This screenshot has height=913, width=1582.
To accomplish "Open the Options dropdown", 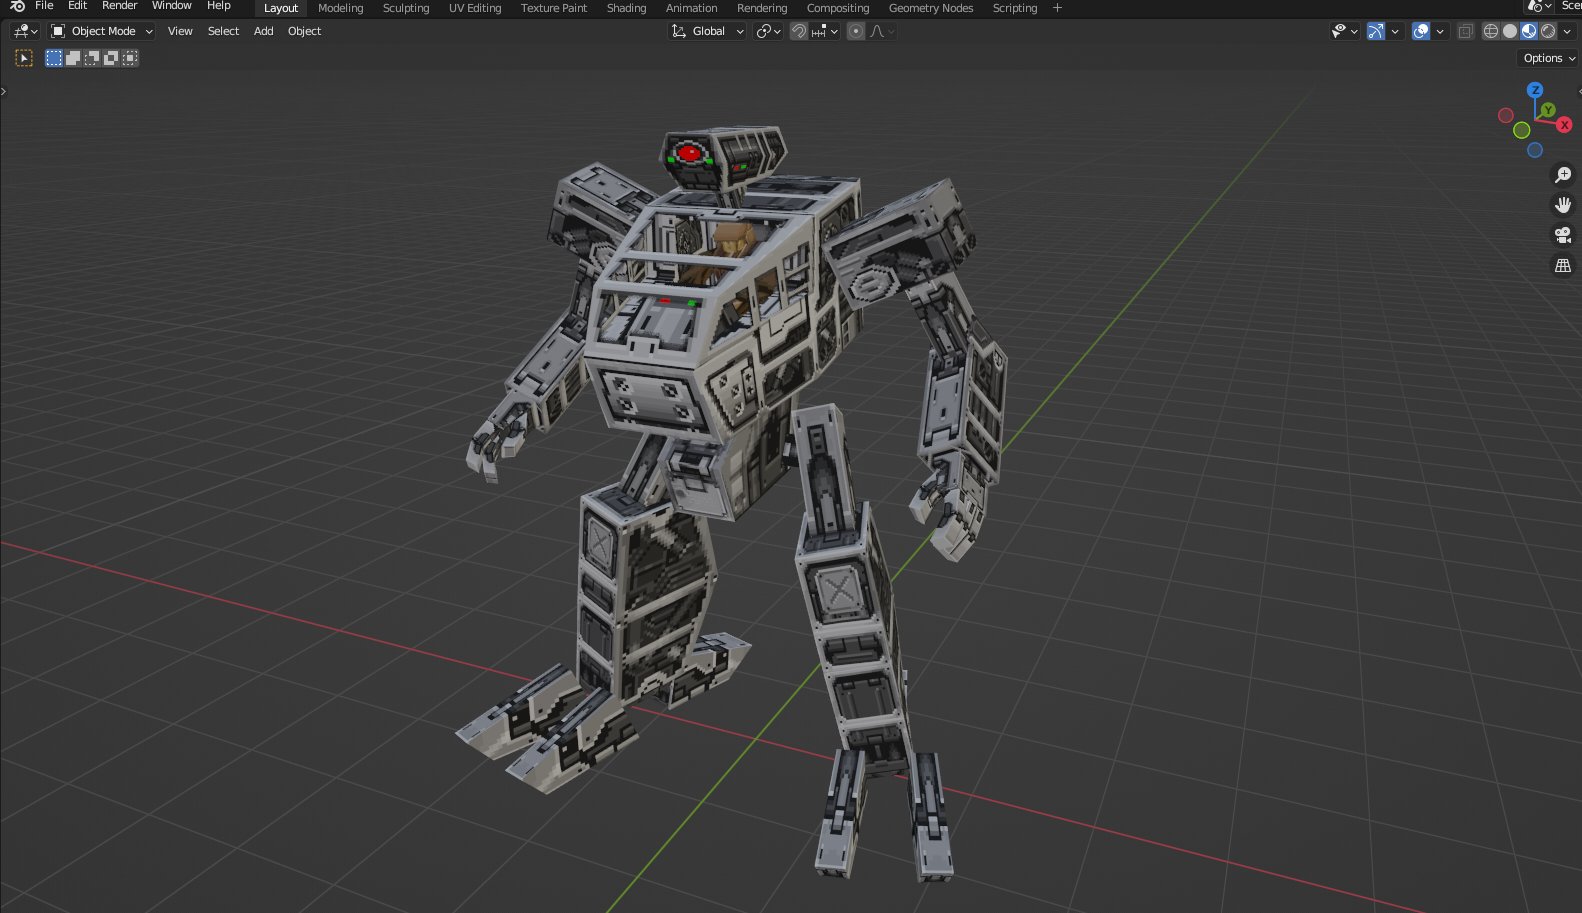I will [1549, 58].
